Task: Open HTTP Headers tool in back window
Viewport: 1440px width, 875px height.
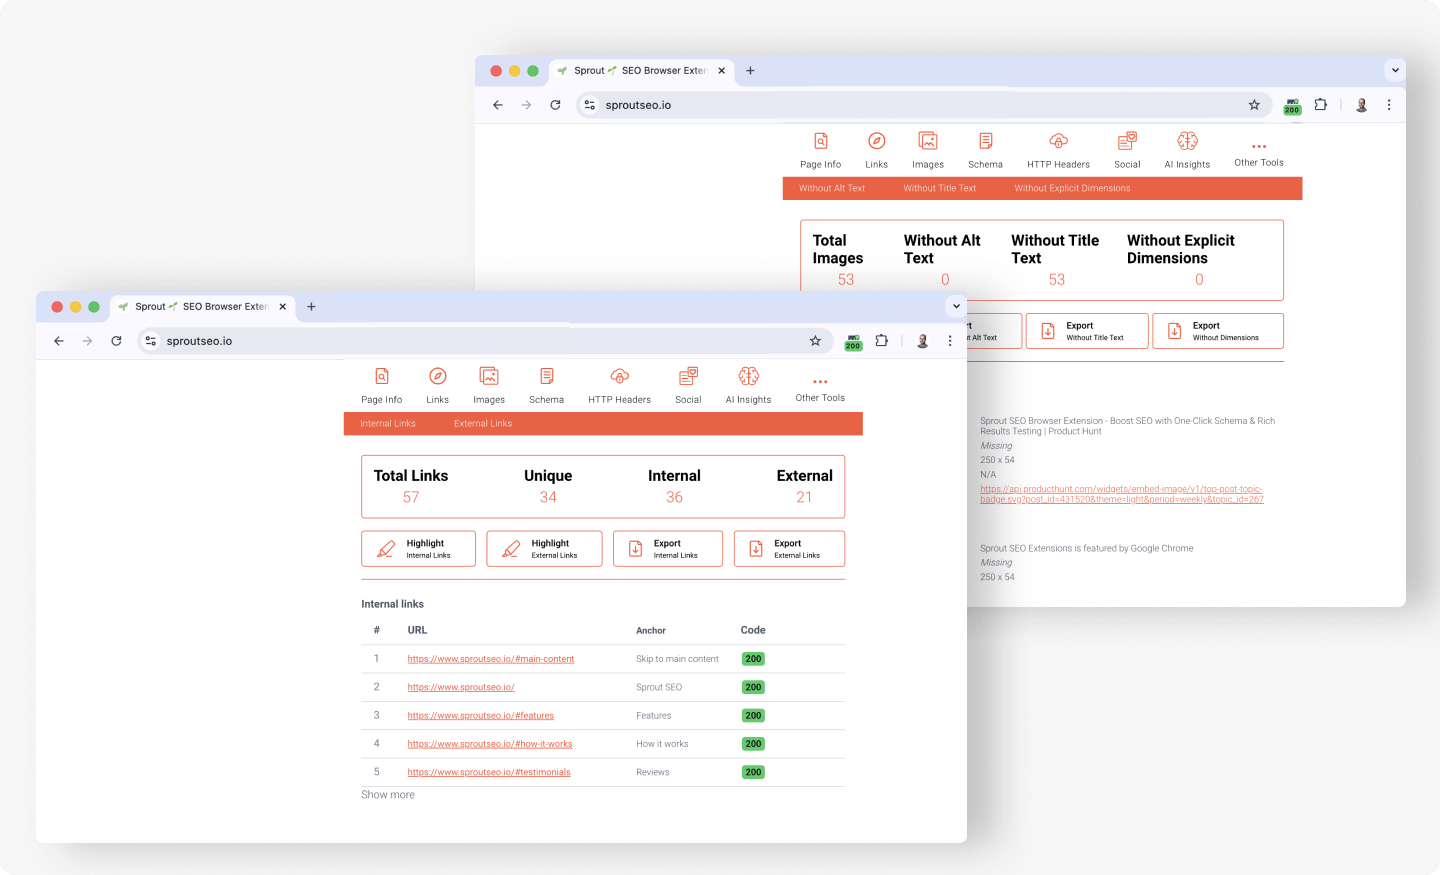Action: tap(1058, 150)
